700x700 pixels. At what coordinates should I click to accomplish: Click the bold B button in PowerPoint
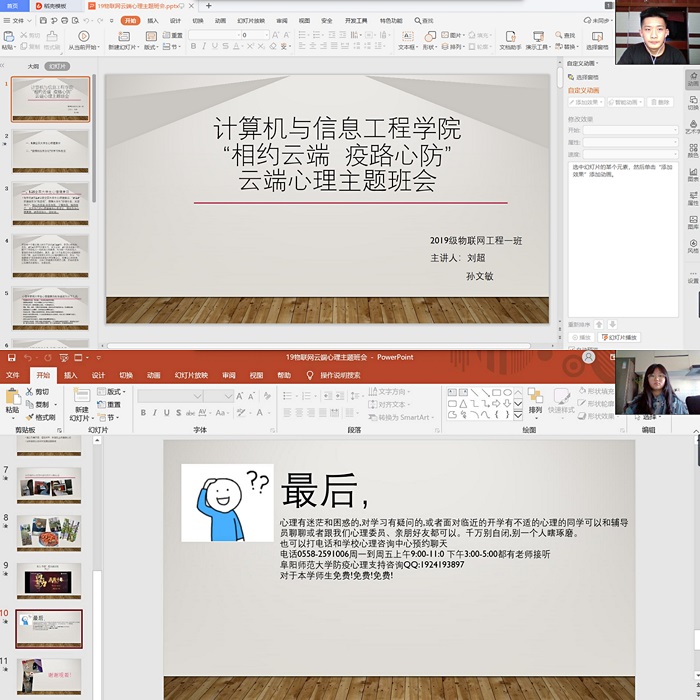(141, 413)
